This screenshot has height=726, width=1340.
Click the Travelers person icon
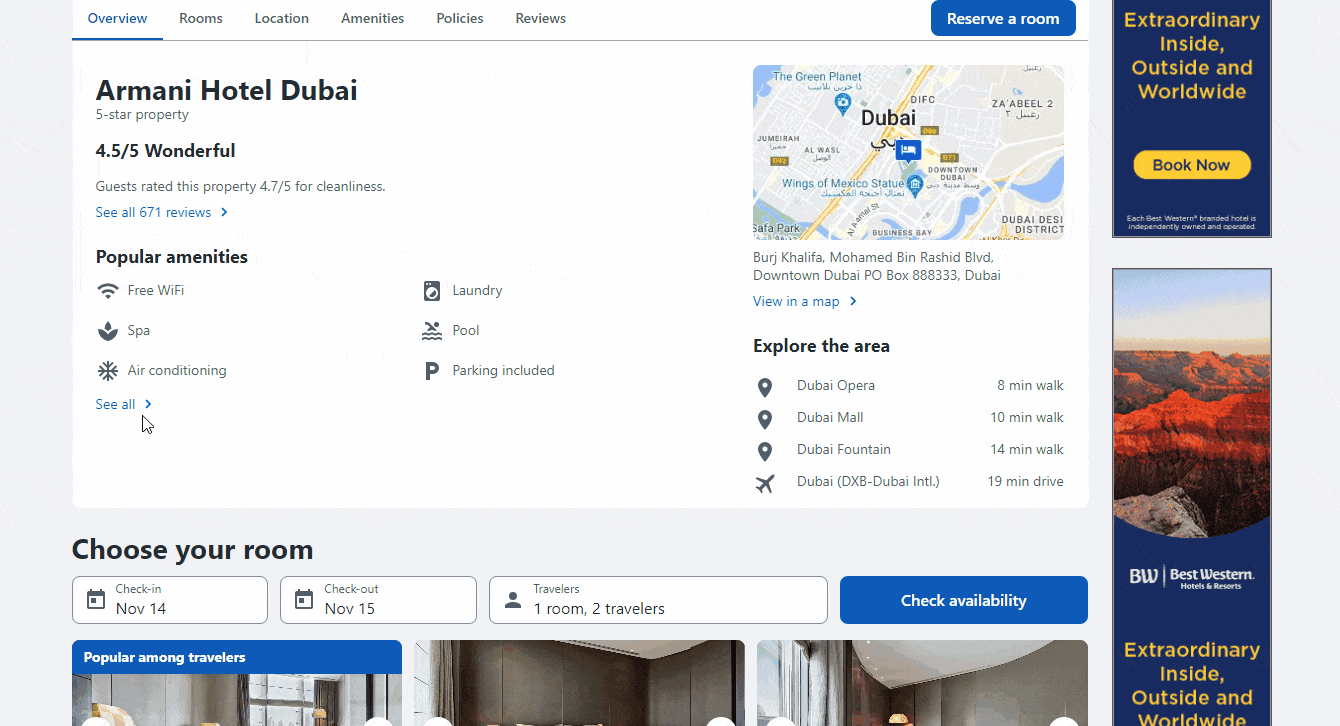coord(513,600)
